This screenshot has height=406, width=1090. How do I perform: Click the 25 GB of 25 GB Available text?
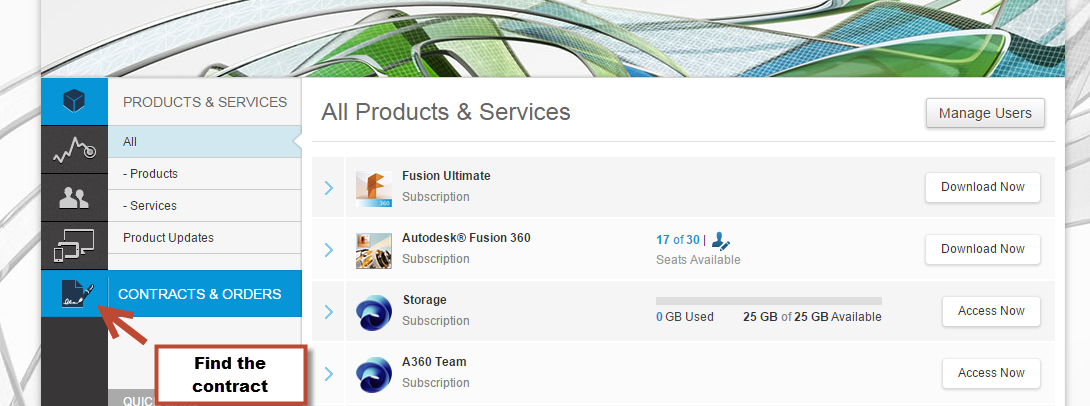[x=812, y=317]
